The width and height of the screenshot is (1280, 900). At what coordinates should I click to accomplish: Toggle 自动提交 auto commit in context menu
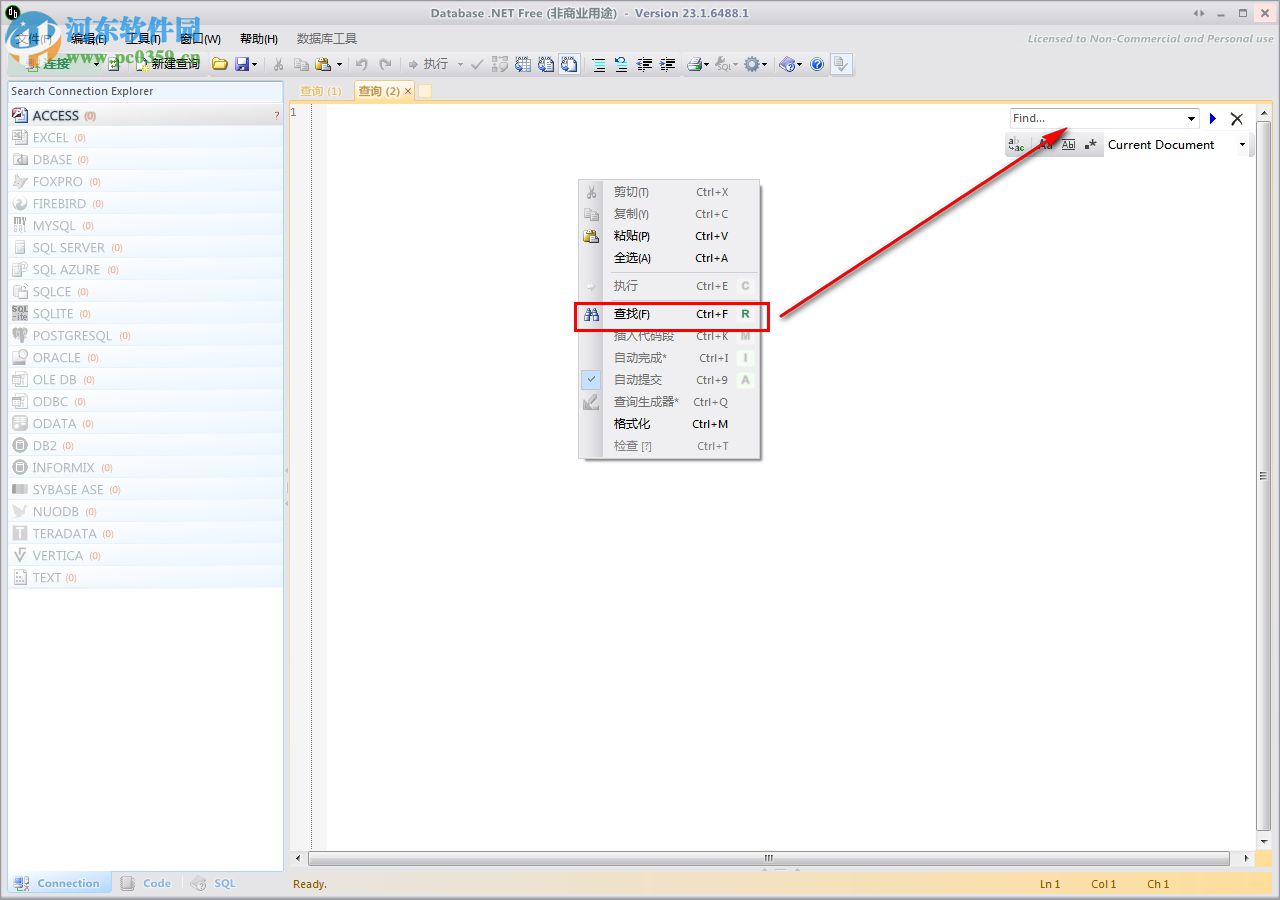(x=638, y=380)
